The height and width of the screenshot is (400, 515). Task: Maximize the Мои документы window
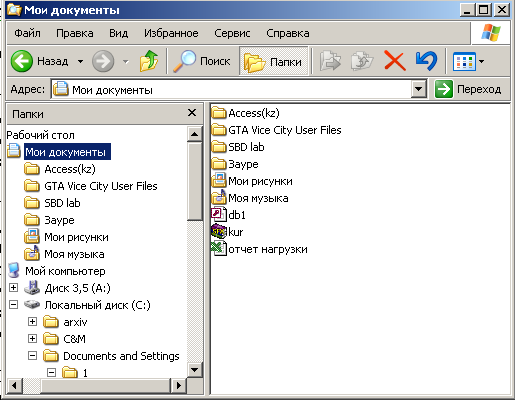(484, 10)
